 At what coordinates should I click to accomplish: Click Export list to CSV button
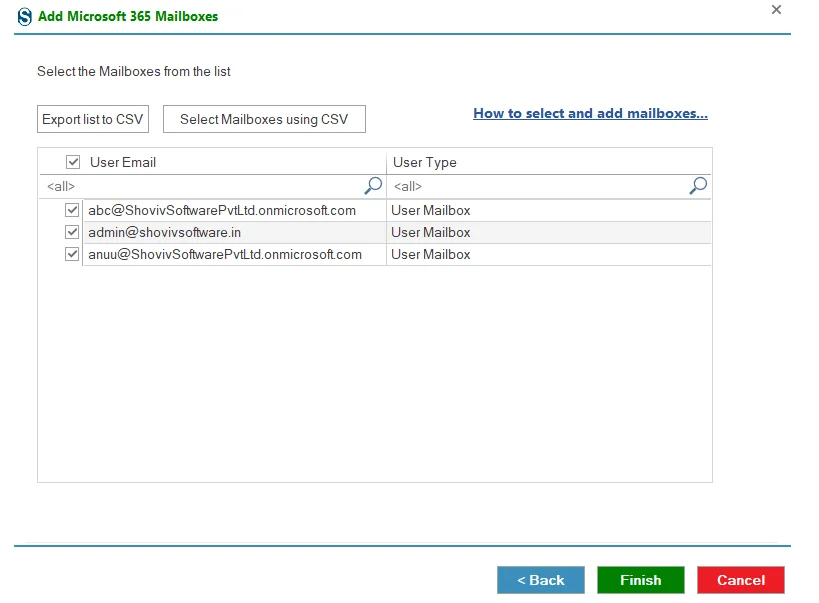[x=93, y=119]
